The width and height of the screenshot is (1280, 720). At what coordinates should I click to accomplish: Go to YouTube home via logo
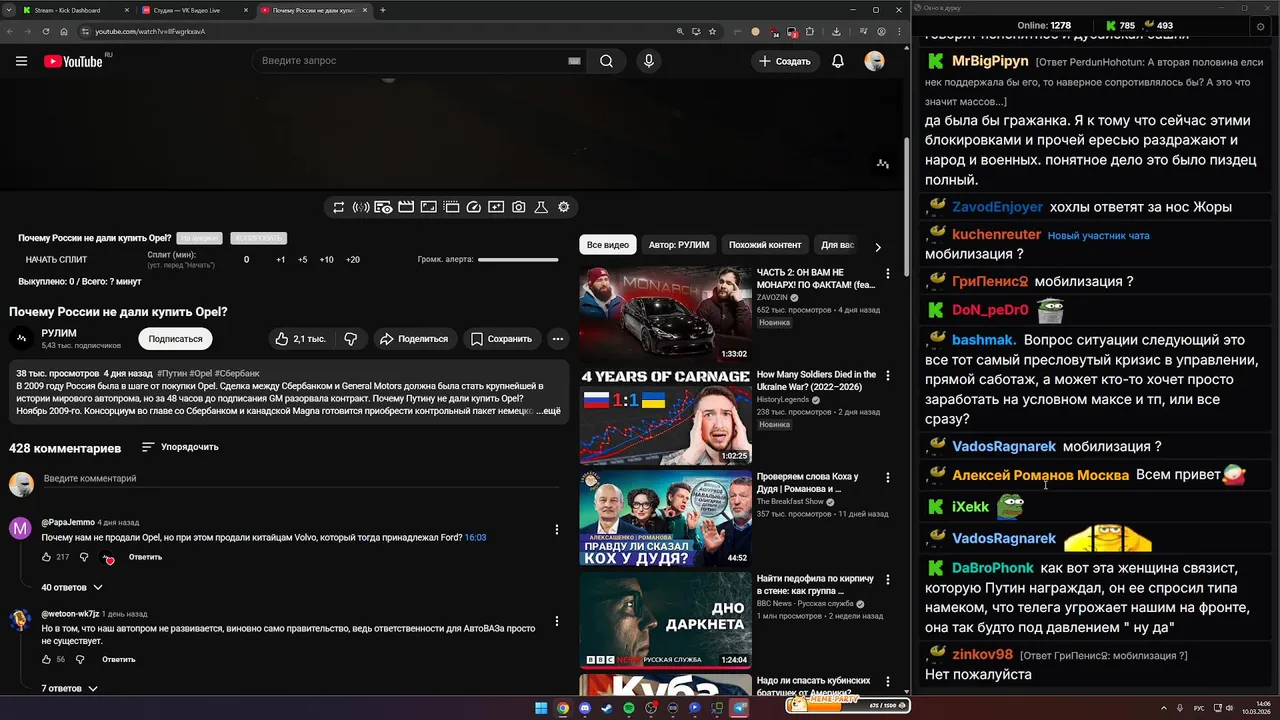[x=73, y=61]
